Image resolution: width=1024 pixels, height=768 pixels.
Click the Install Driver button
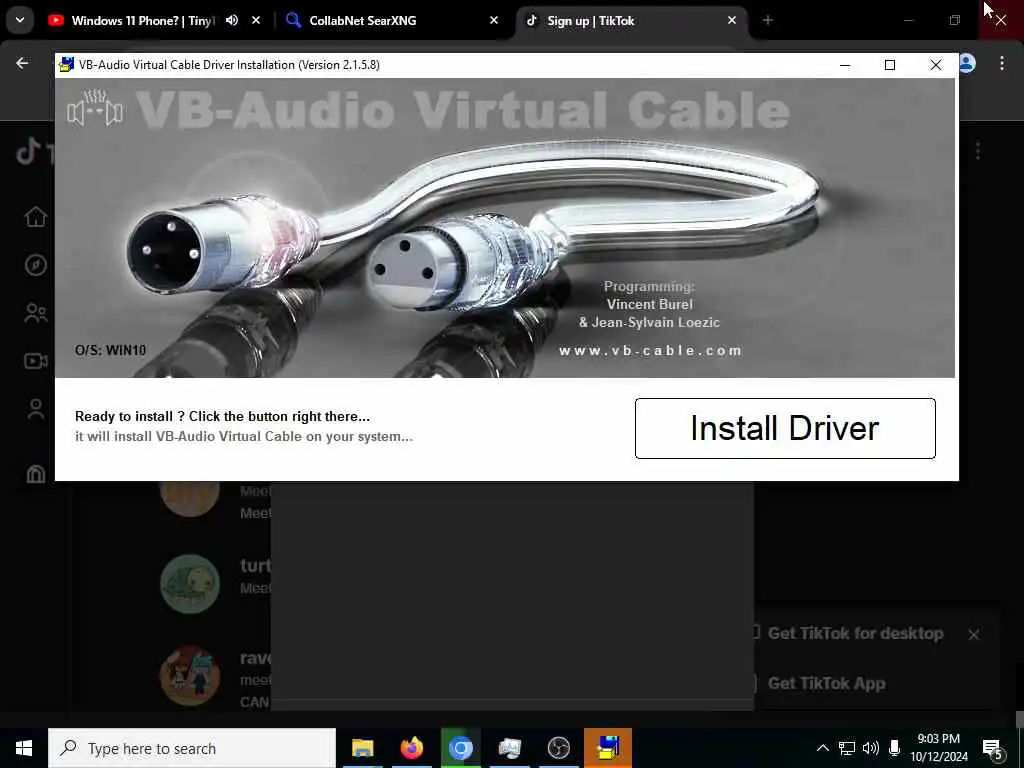[785, 428]
